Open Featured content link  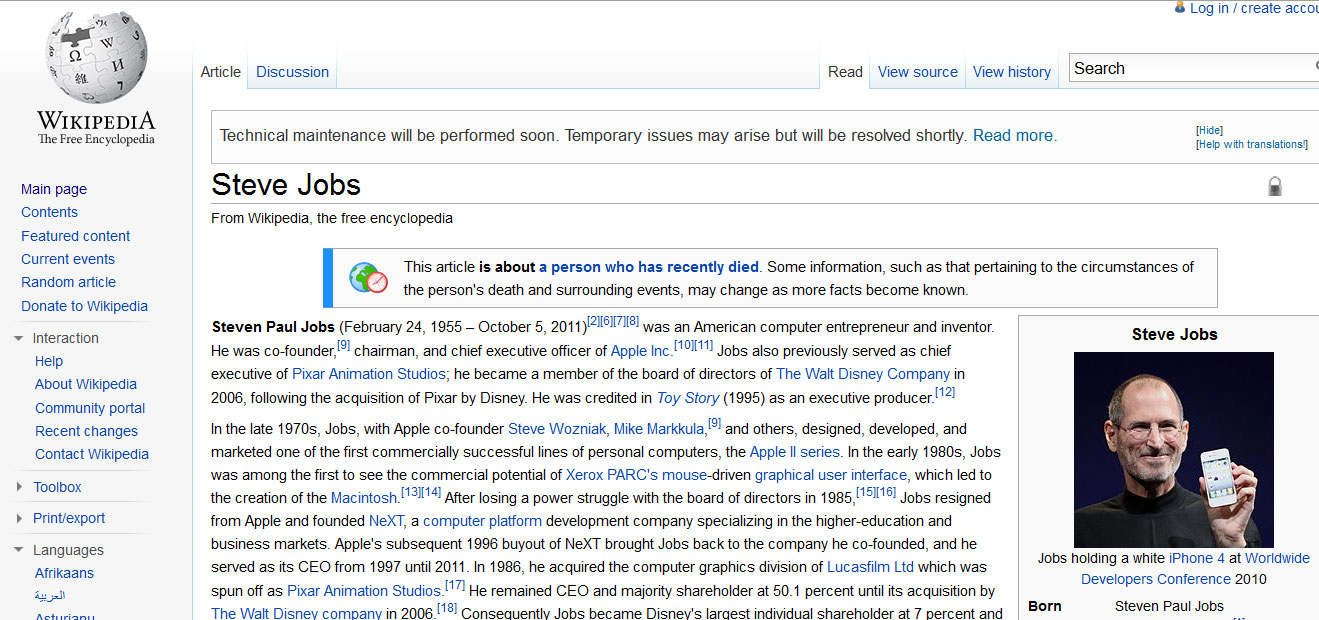76,236
